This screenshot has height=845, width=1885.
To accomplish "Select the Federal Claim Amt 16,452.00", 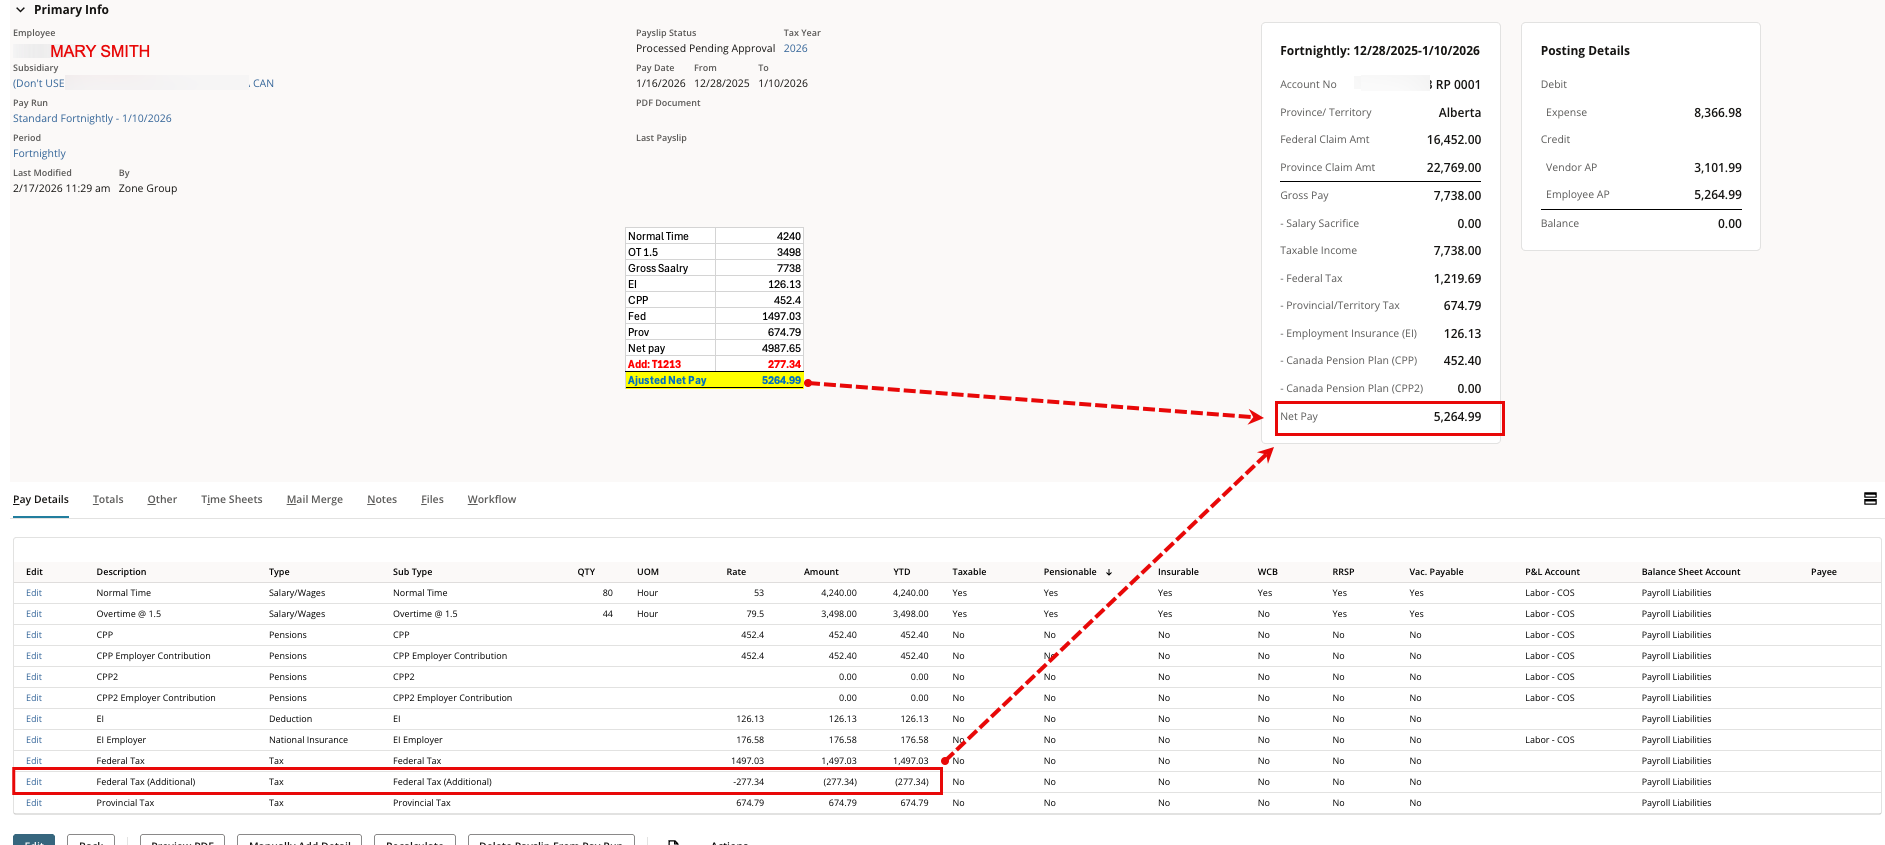I will [1454, 140].
